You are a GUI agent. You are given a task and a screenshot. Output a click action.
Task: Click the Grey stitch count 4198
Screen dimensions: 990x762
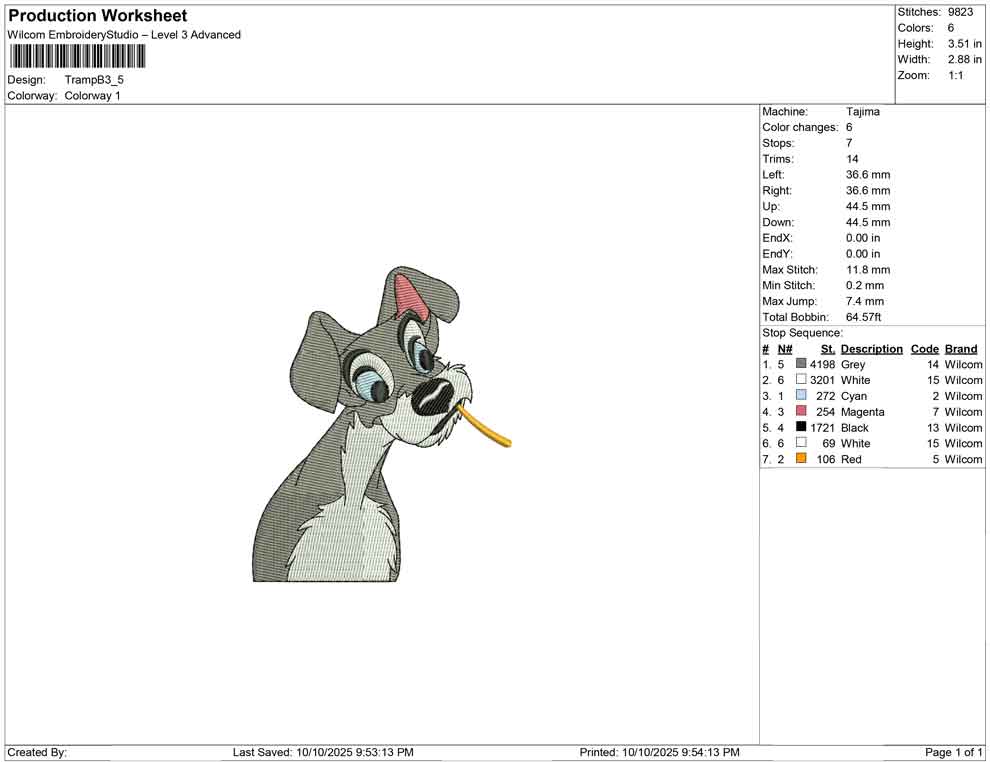point(823,364)
